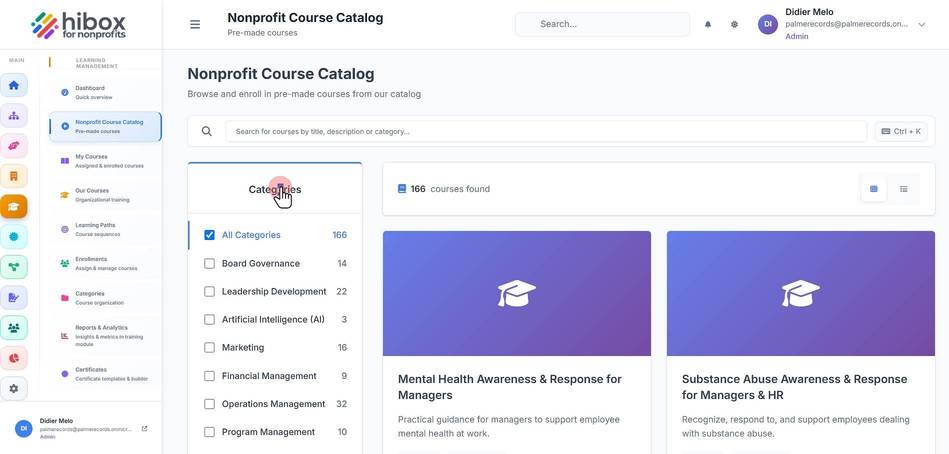The width and height of the screenshot is (949, 454).
Task: Click 'Recognize, respond to, and support' description text
Action: coord(796,426)
